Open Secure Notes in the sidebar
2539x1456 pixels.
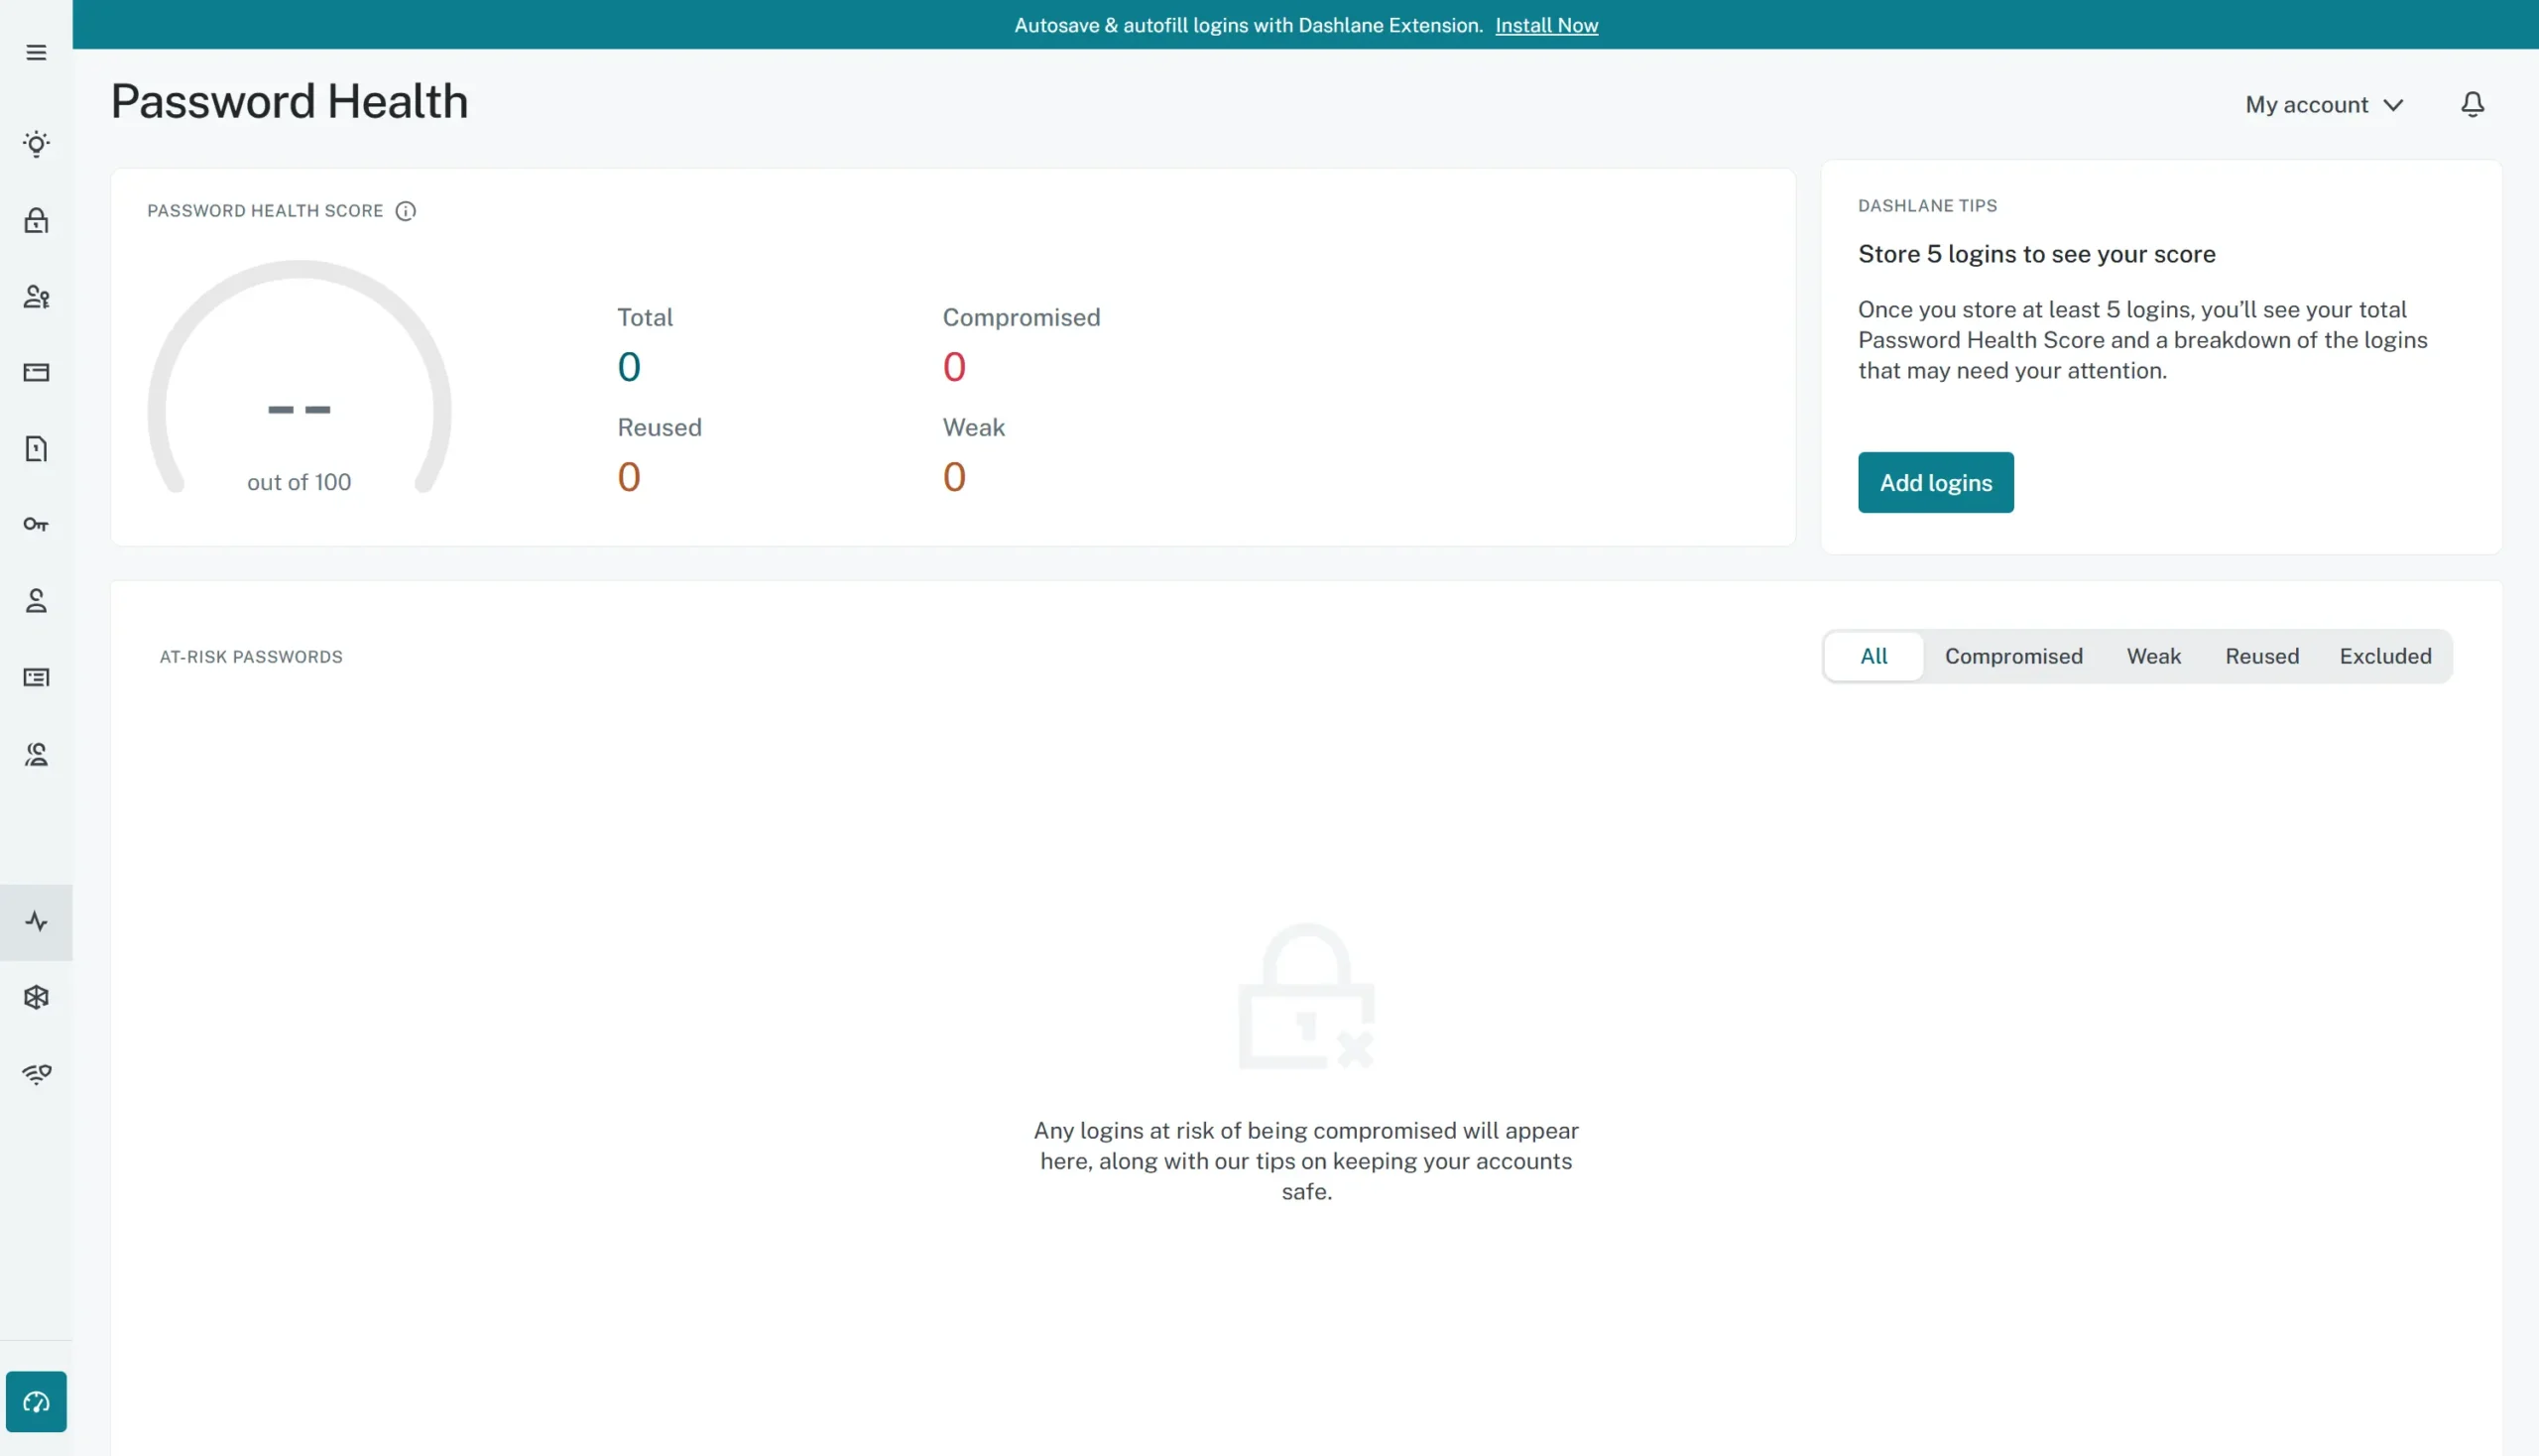(37, 448)
